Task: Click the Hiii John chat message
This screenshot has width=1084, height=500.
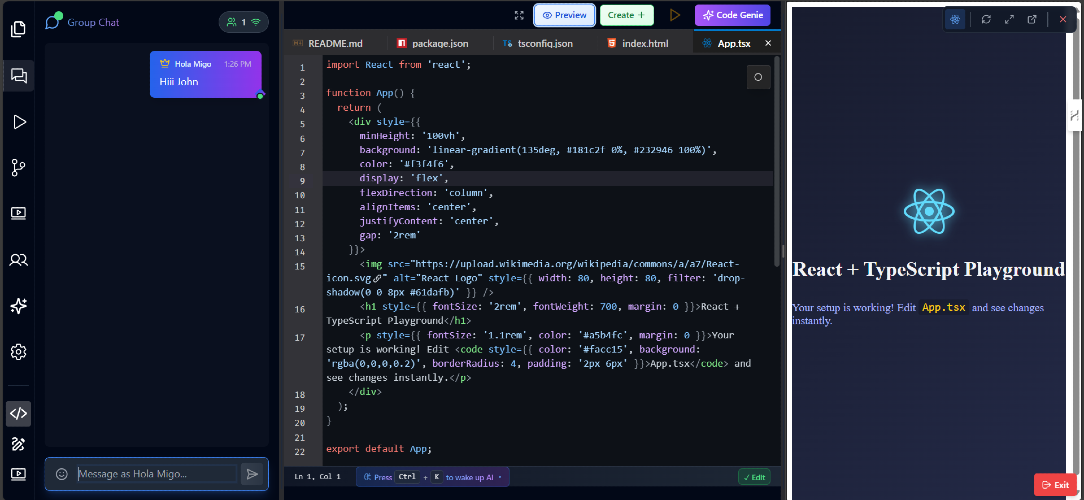Action: tap(179, 82)
